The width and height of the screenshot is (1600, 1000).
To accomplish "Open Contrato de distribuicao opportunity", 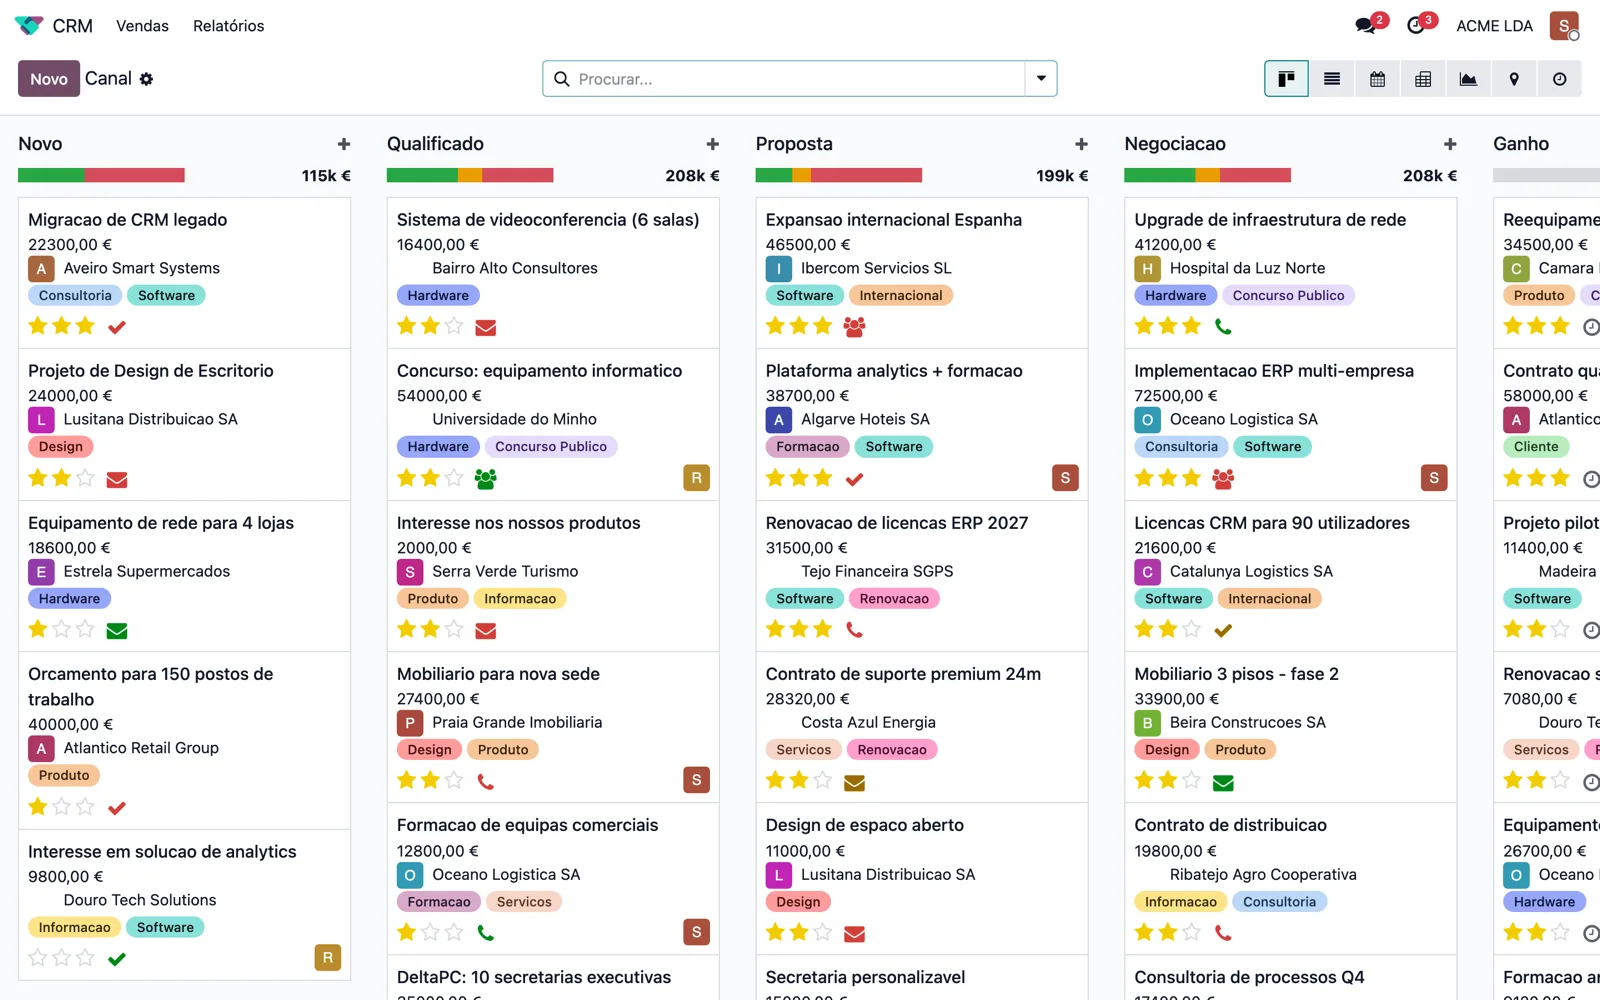I will pyautogui.click(x=1290, y=879).
